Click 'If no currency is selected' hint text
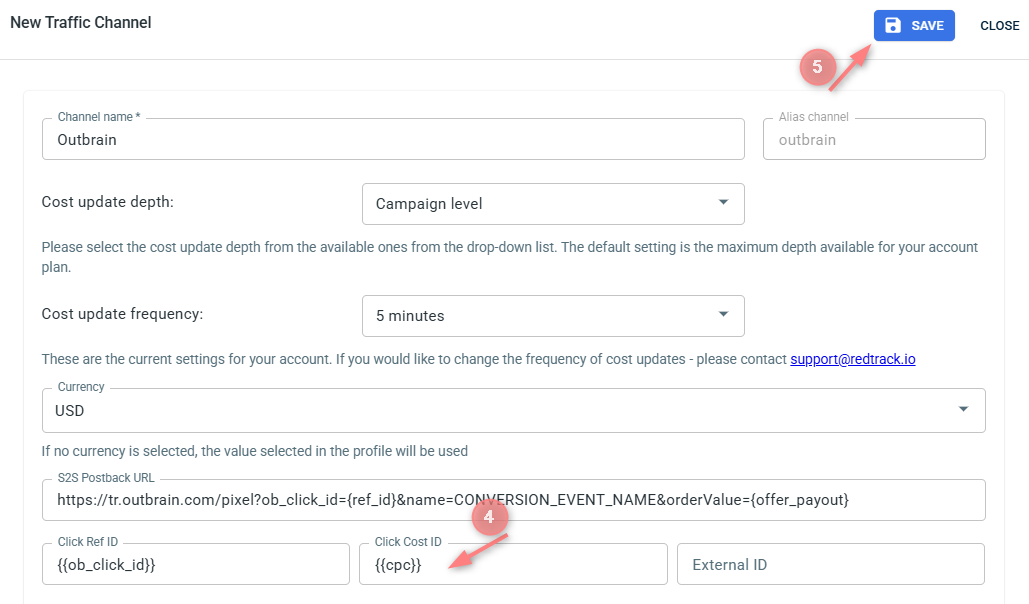The image size is (1029, 604). (x=255, y=451)
